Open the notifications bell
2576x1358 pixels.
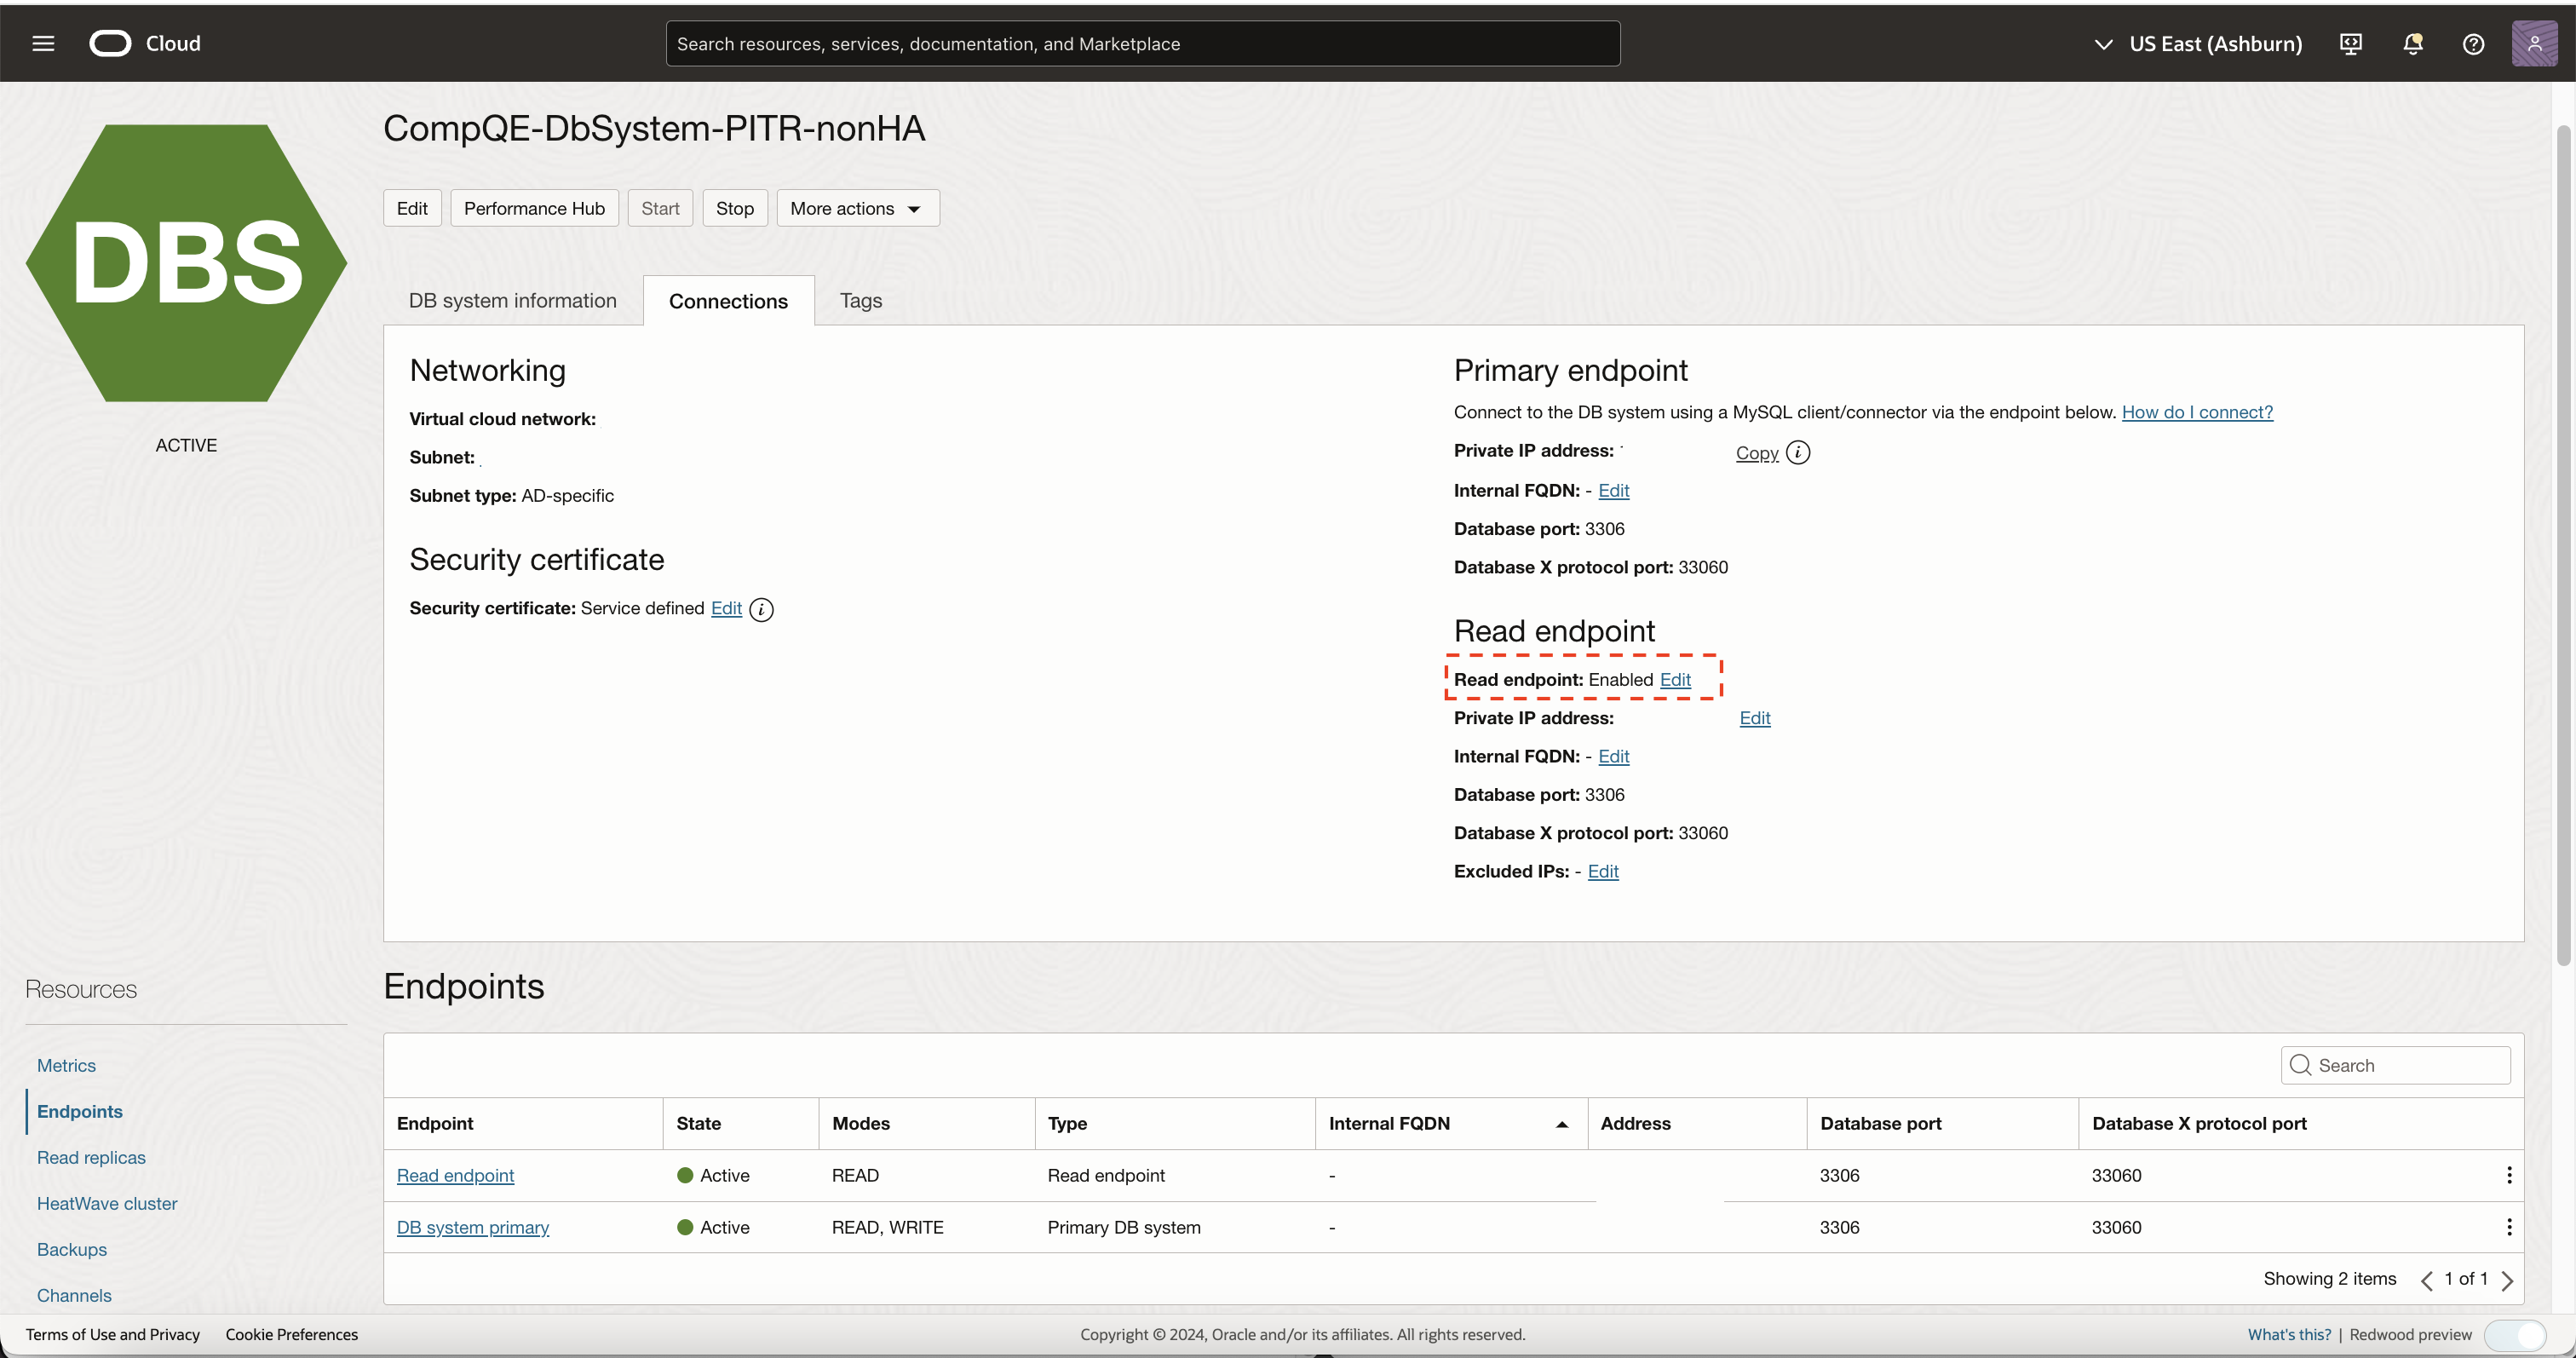tap(2413, 44)
